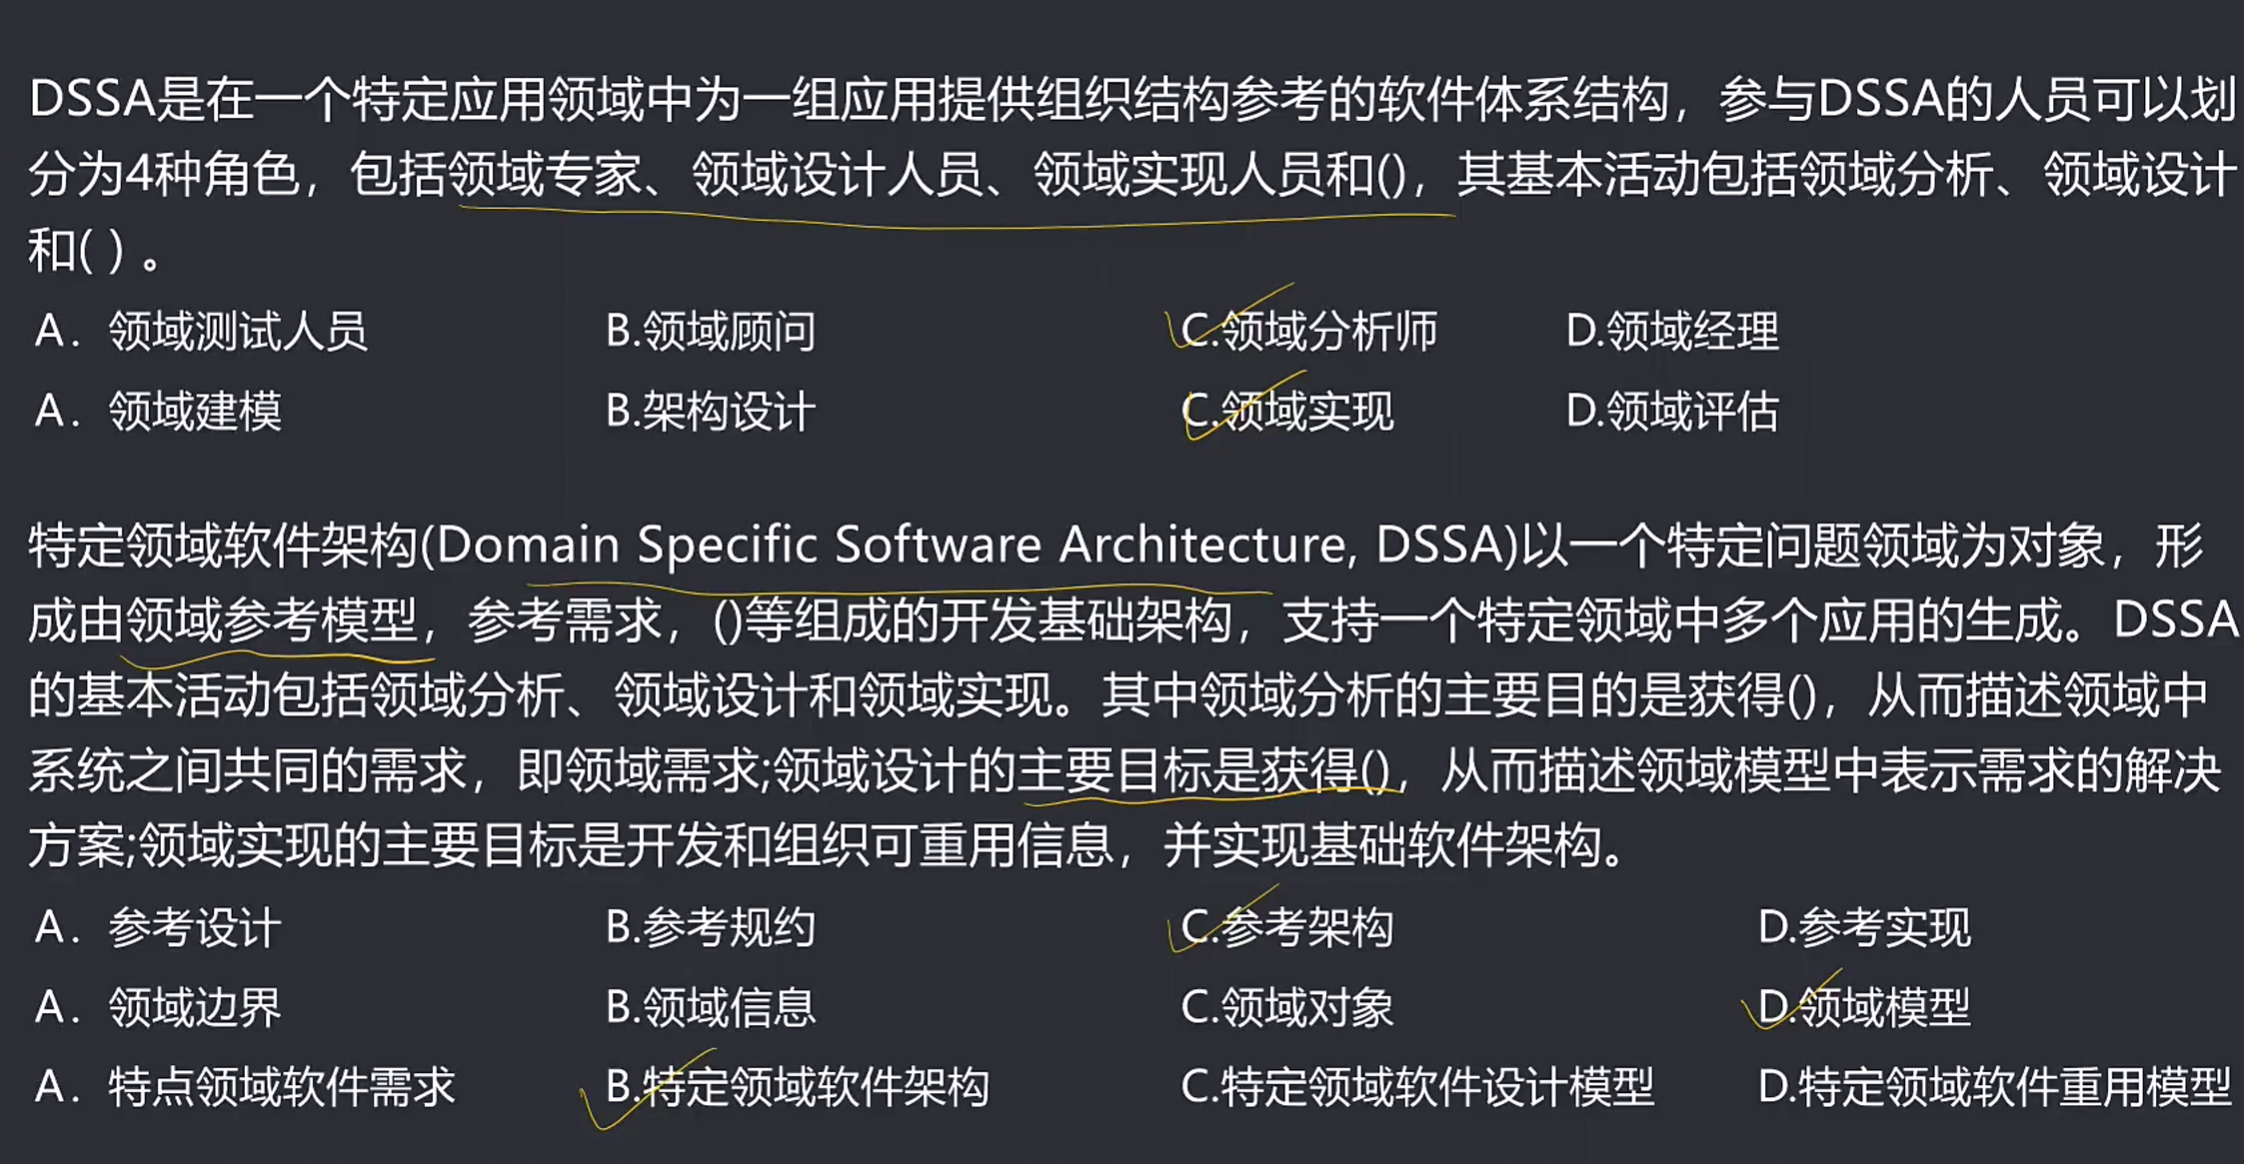Click answer B.领域信息

coord(711,1007)
